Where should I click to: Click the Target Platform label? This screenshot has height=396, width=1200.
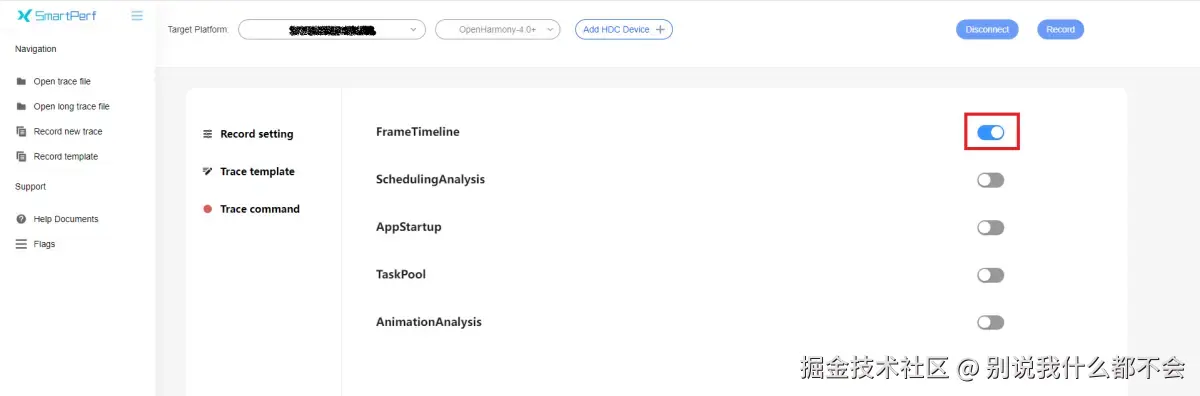click(x=198, y=30)
